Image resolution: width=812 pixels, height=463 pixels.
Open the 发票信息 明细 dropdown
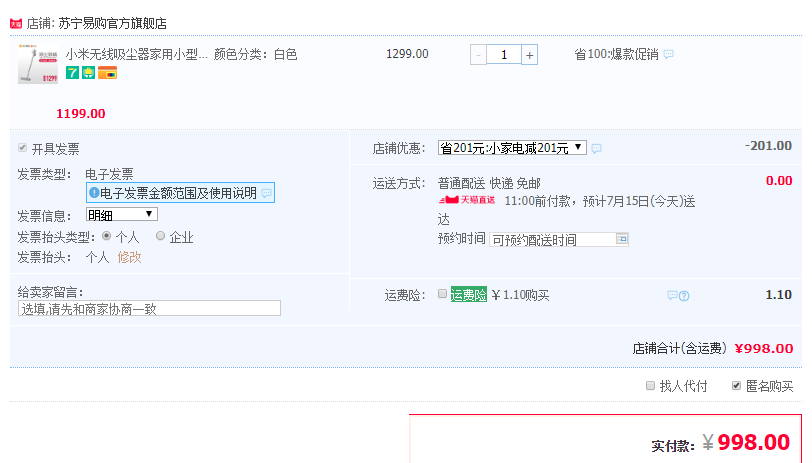click(x=122, y=214)
